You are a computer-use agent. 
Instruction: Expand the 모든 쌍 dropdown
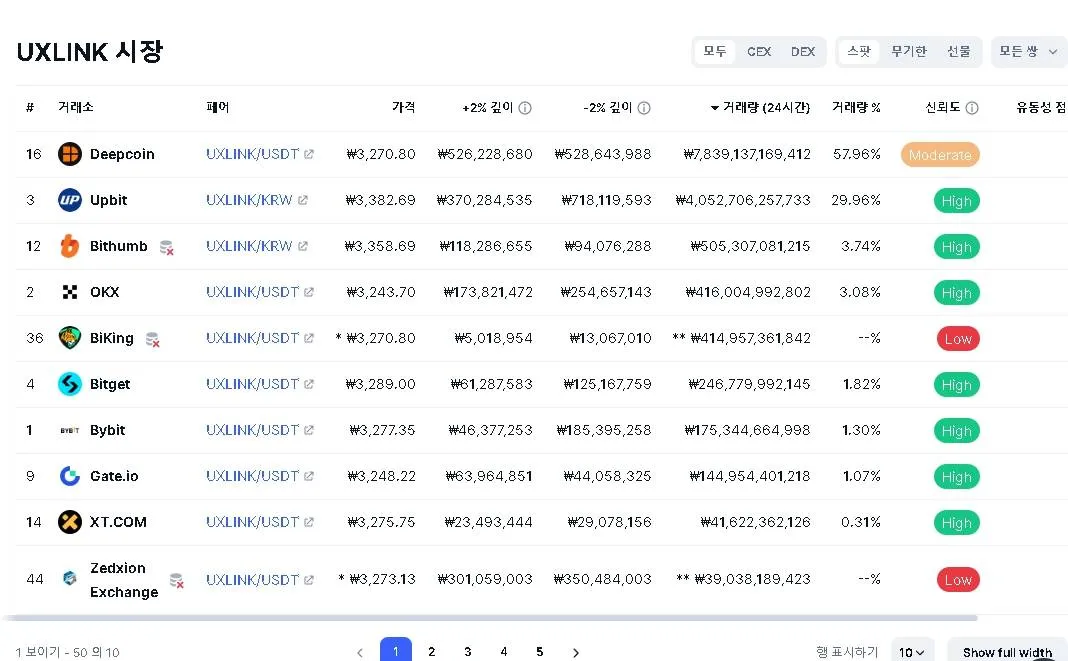pos(1028,52)
